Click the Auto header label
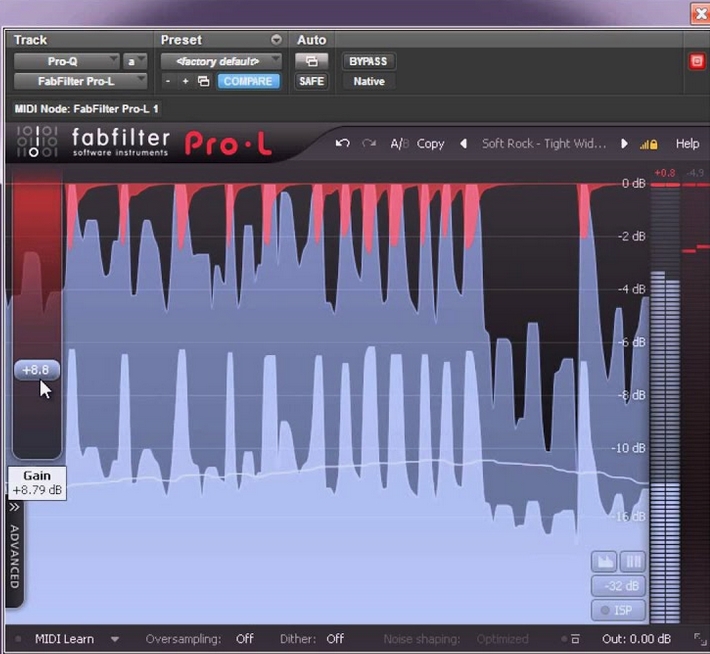The width and height of the screenshot is (710, 654). pyautogui.click(x=312, y=40)
